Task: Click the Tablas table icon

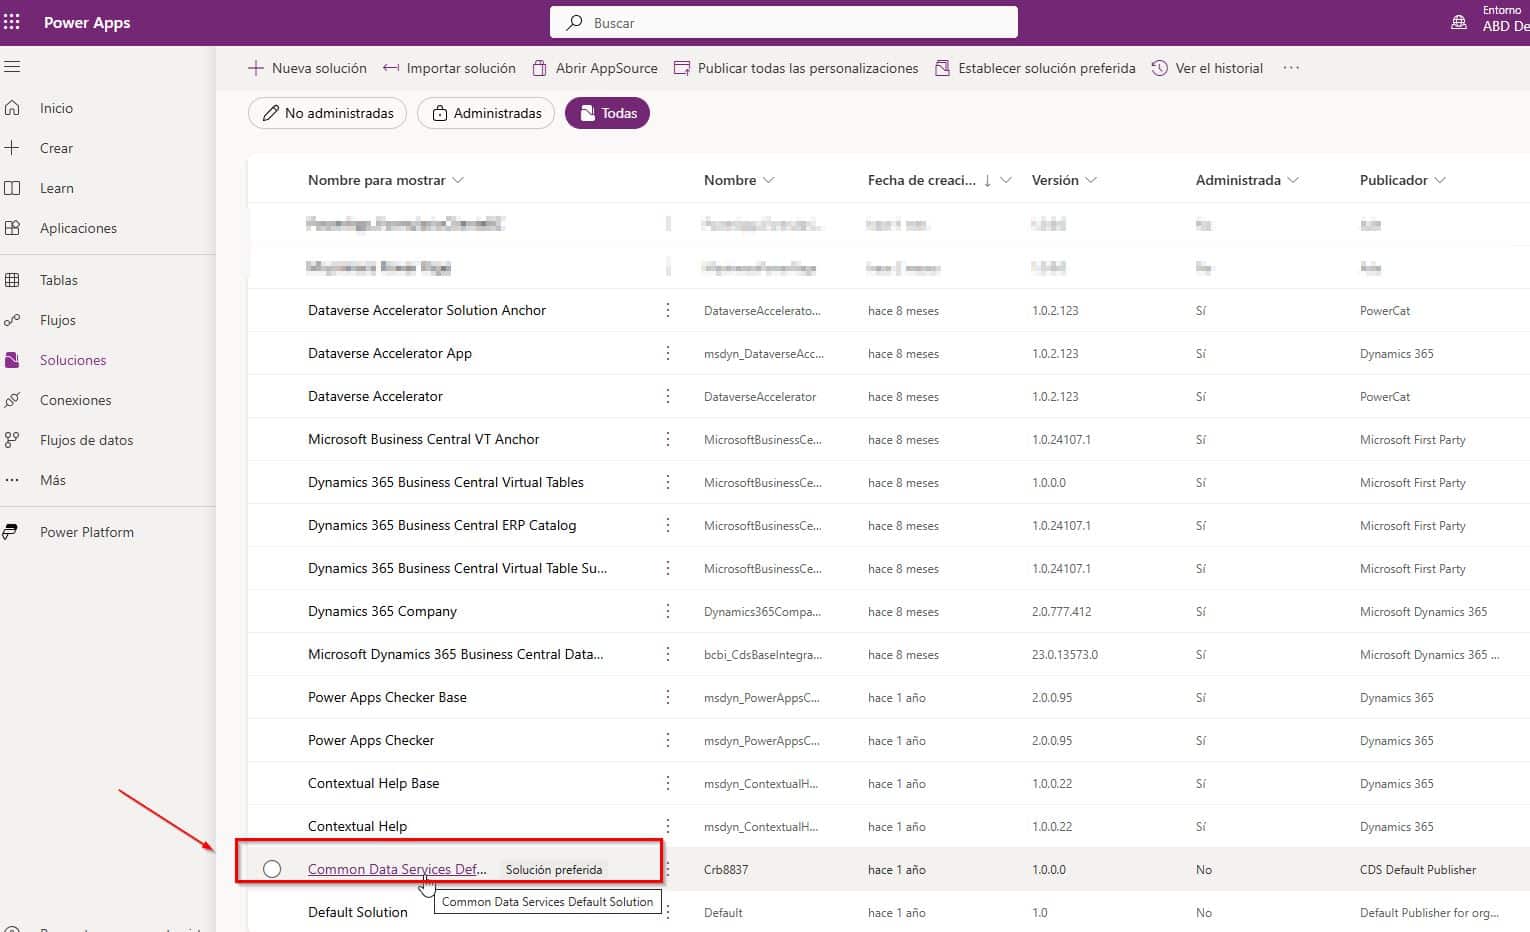Action: pyautogui.click(x=12, y=280)
